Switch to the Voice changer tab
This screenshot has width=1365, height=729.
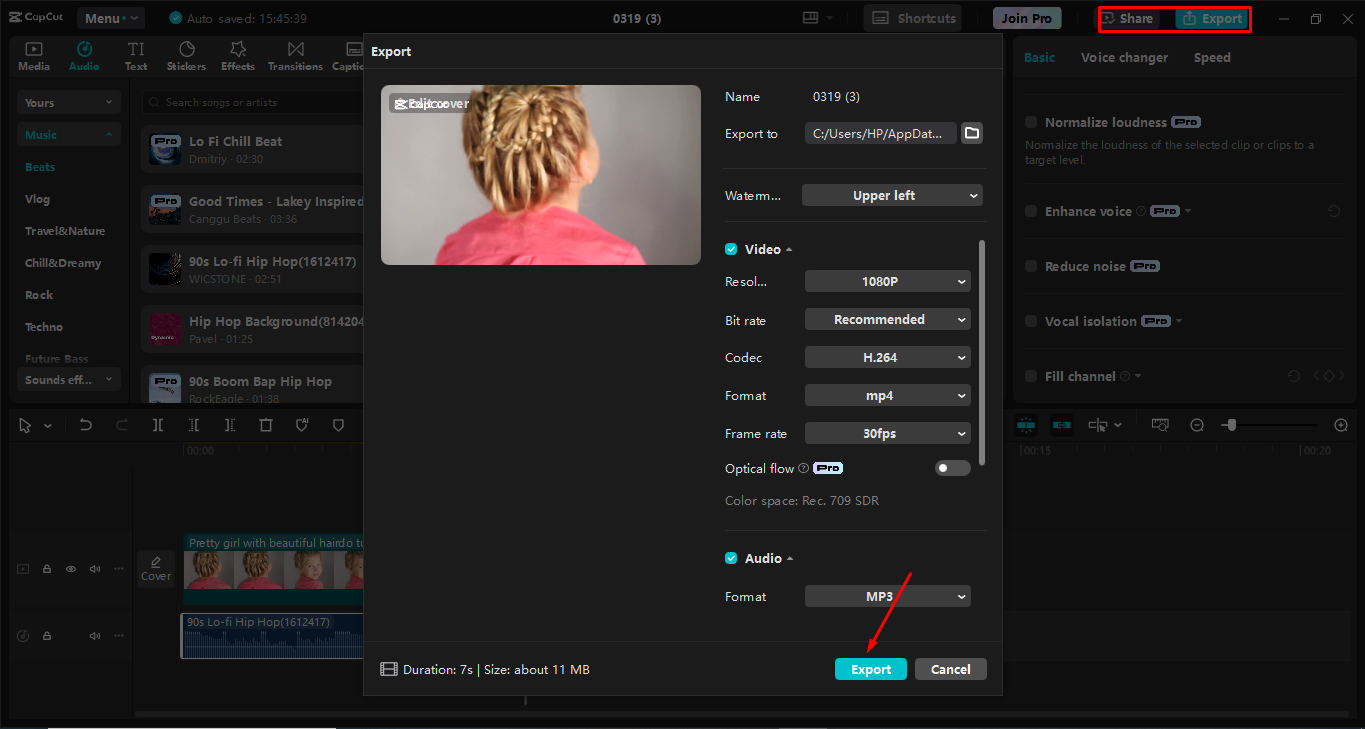pyautogui.click(x=1124, y=57)
